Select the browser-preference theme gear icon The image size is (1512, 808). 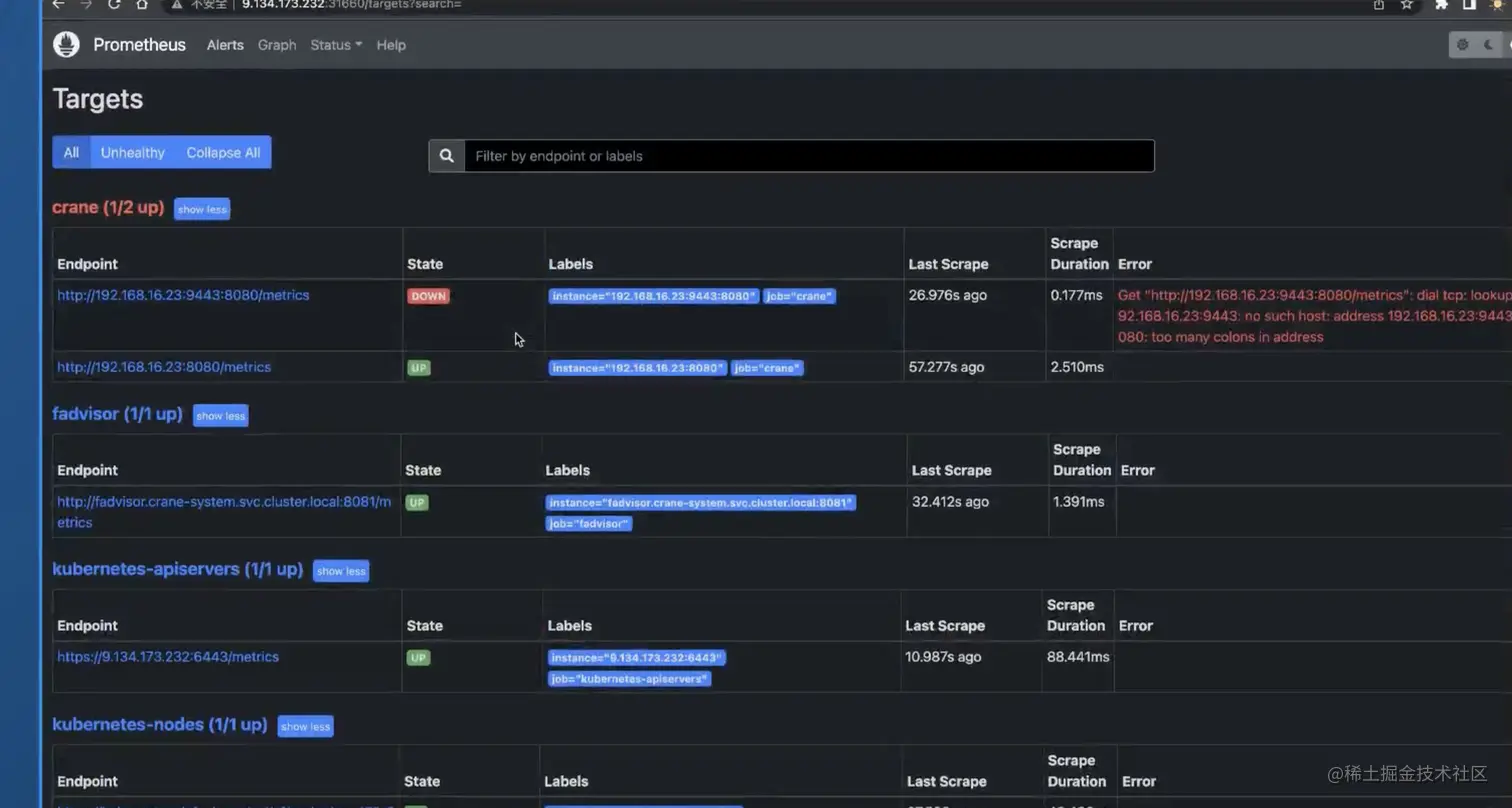[1462, 44]
